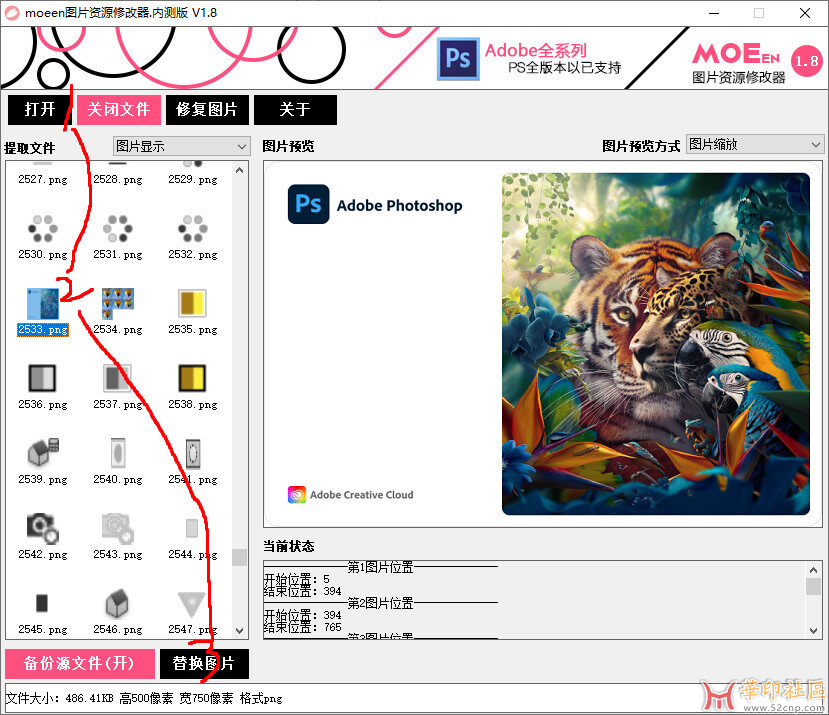Click the Ps icon in the preview image
The height and width of the screenshot is (715, 829).
pos(309,204)
